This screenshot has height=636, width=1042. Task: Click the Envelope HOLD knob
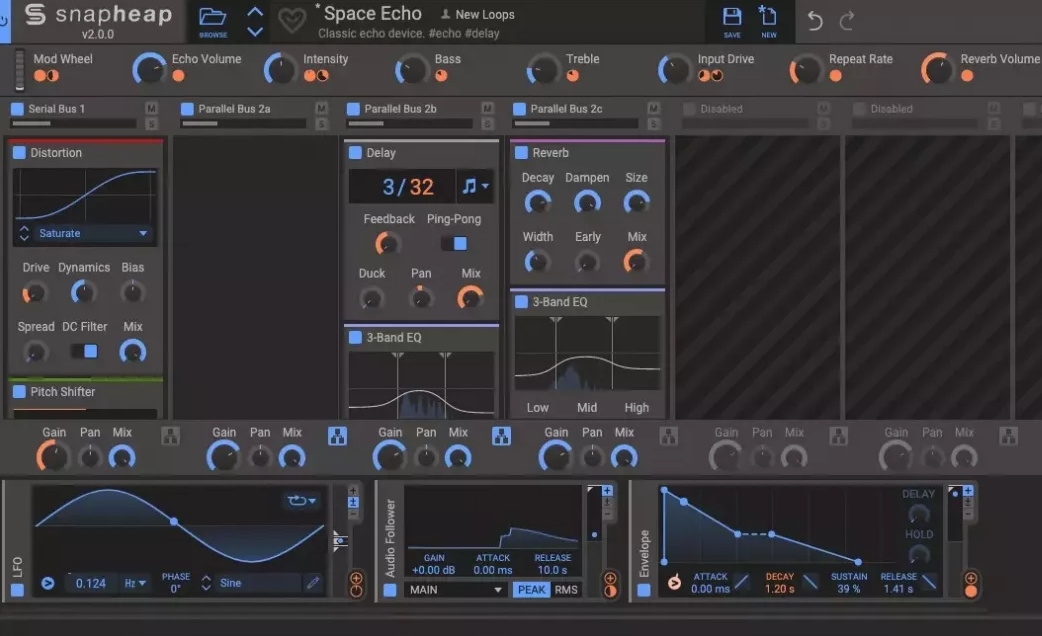tap(918, 553)
